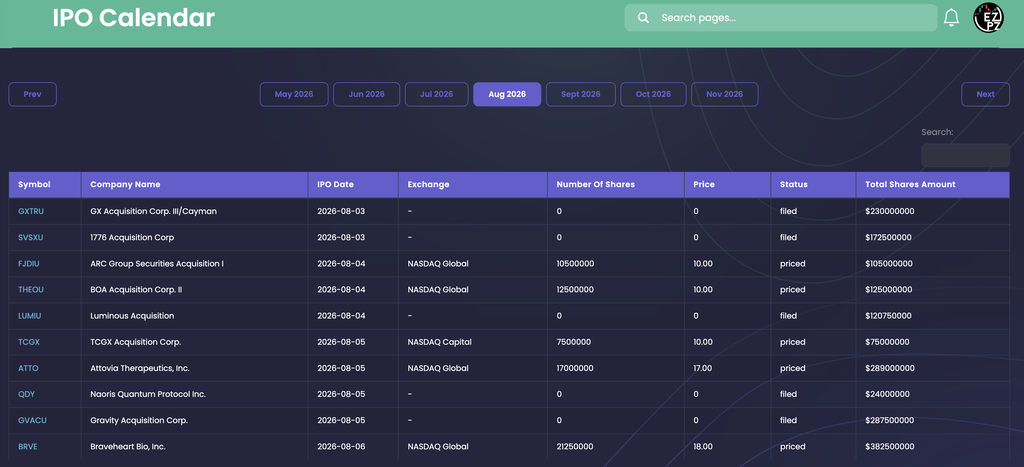
Task: Focus the Search pages field
Action: pos(780,18)
